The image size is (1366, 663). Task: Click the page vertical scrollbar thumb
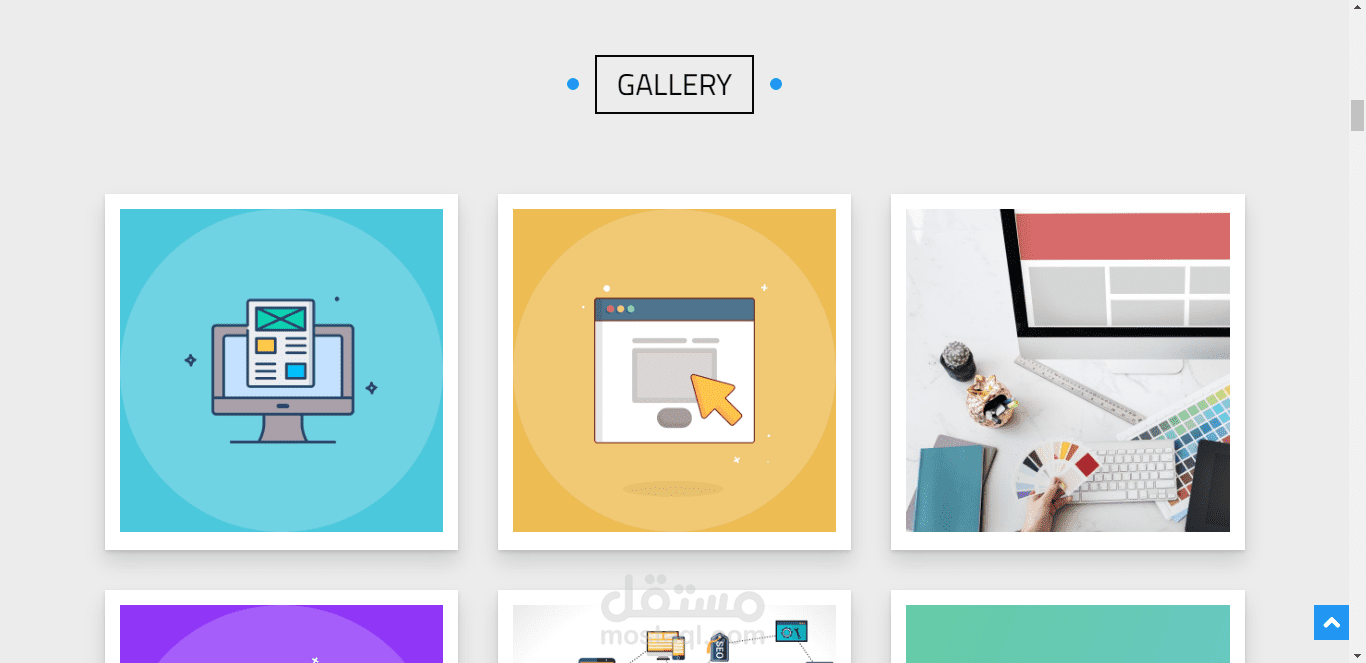click(1357, 115)
